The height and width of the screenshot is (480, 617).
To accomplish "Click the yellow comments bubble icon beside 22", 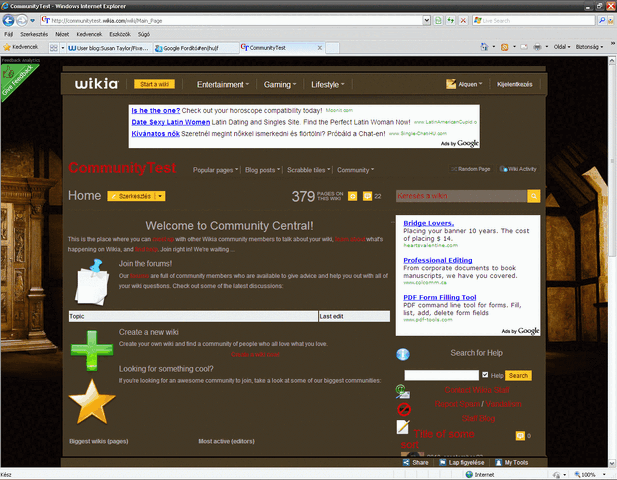I will pos(367,196).
